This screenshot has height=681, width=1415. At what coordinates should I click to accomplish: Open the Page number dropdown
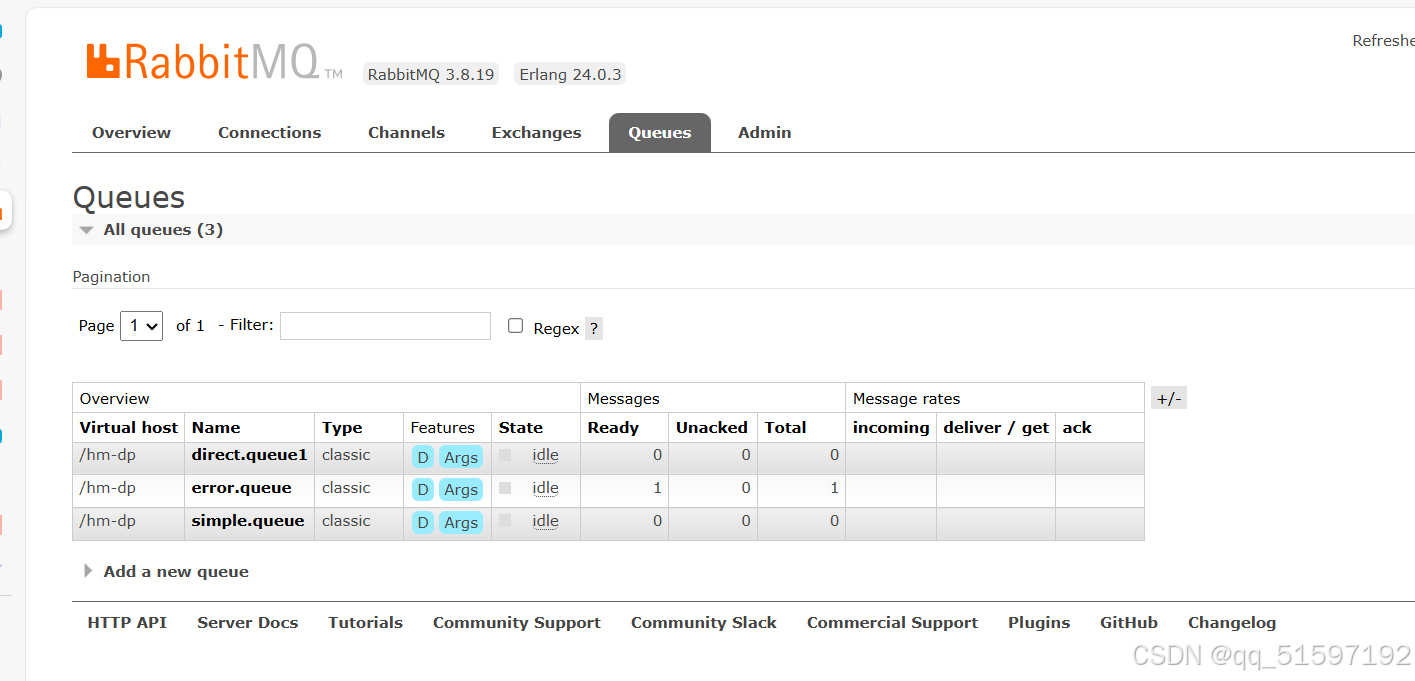(x=141, y=326)
